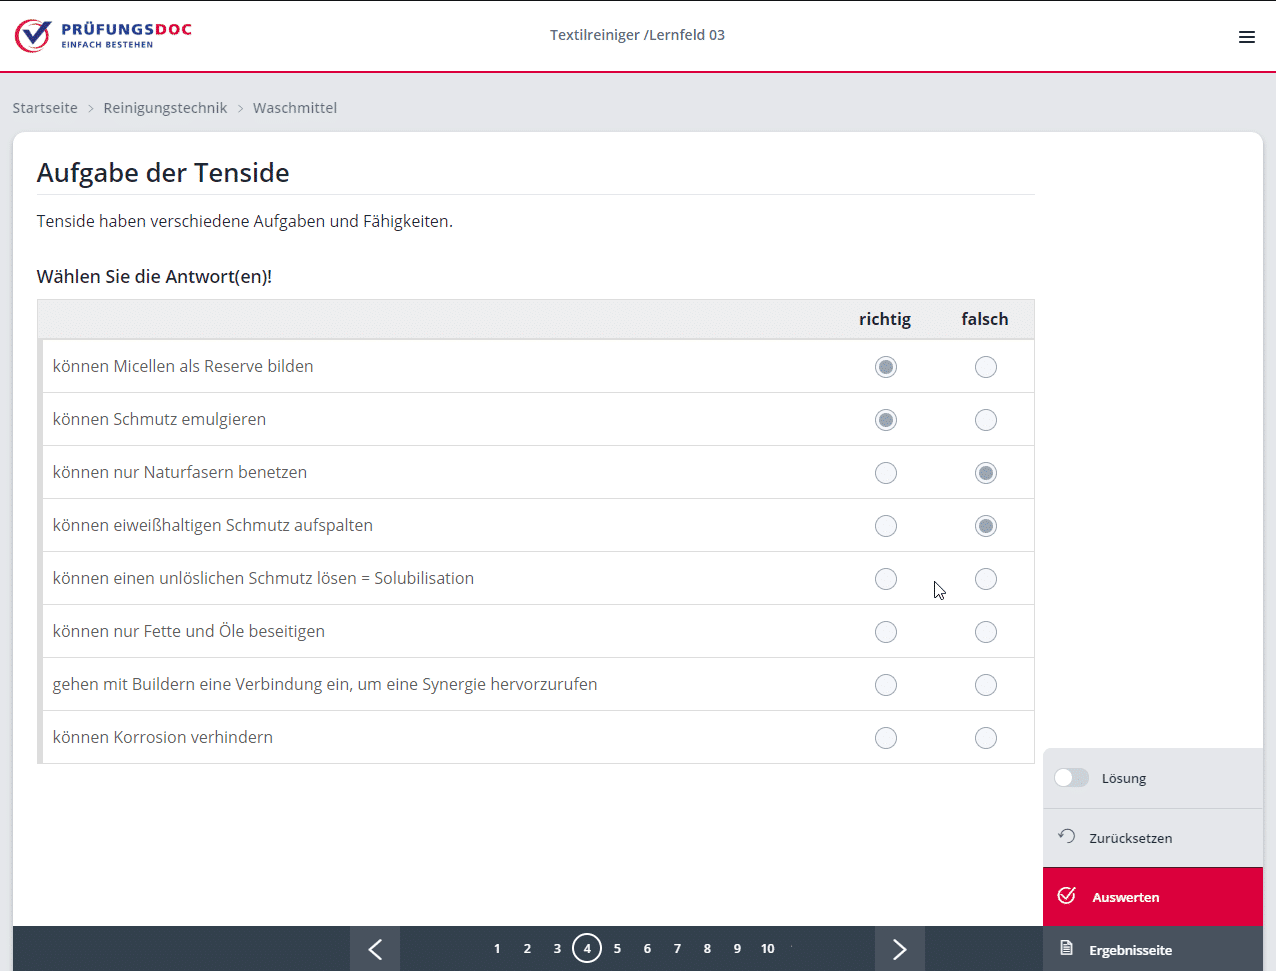Viewport: 1276px width, 971px height.
Task: Change 'Micellen als Reserve bilden' to falsch
Action: click(986, 367)
